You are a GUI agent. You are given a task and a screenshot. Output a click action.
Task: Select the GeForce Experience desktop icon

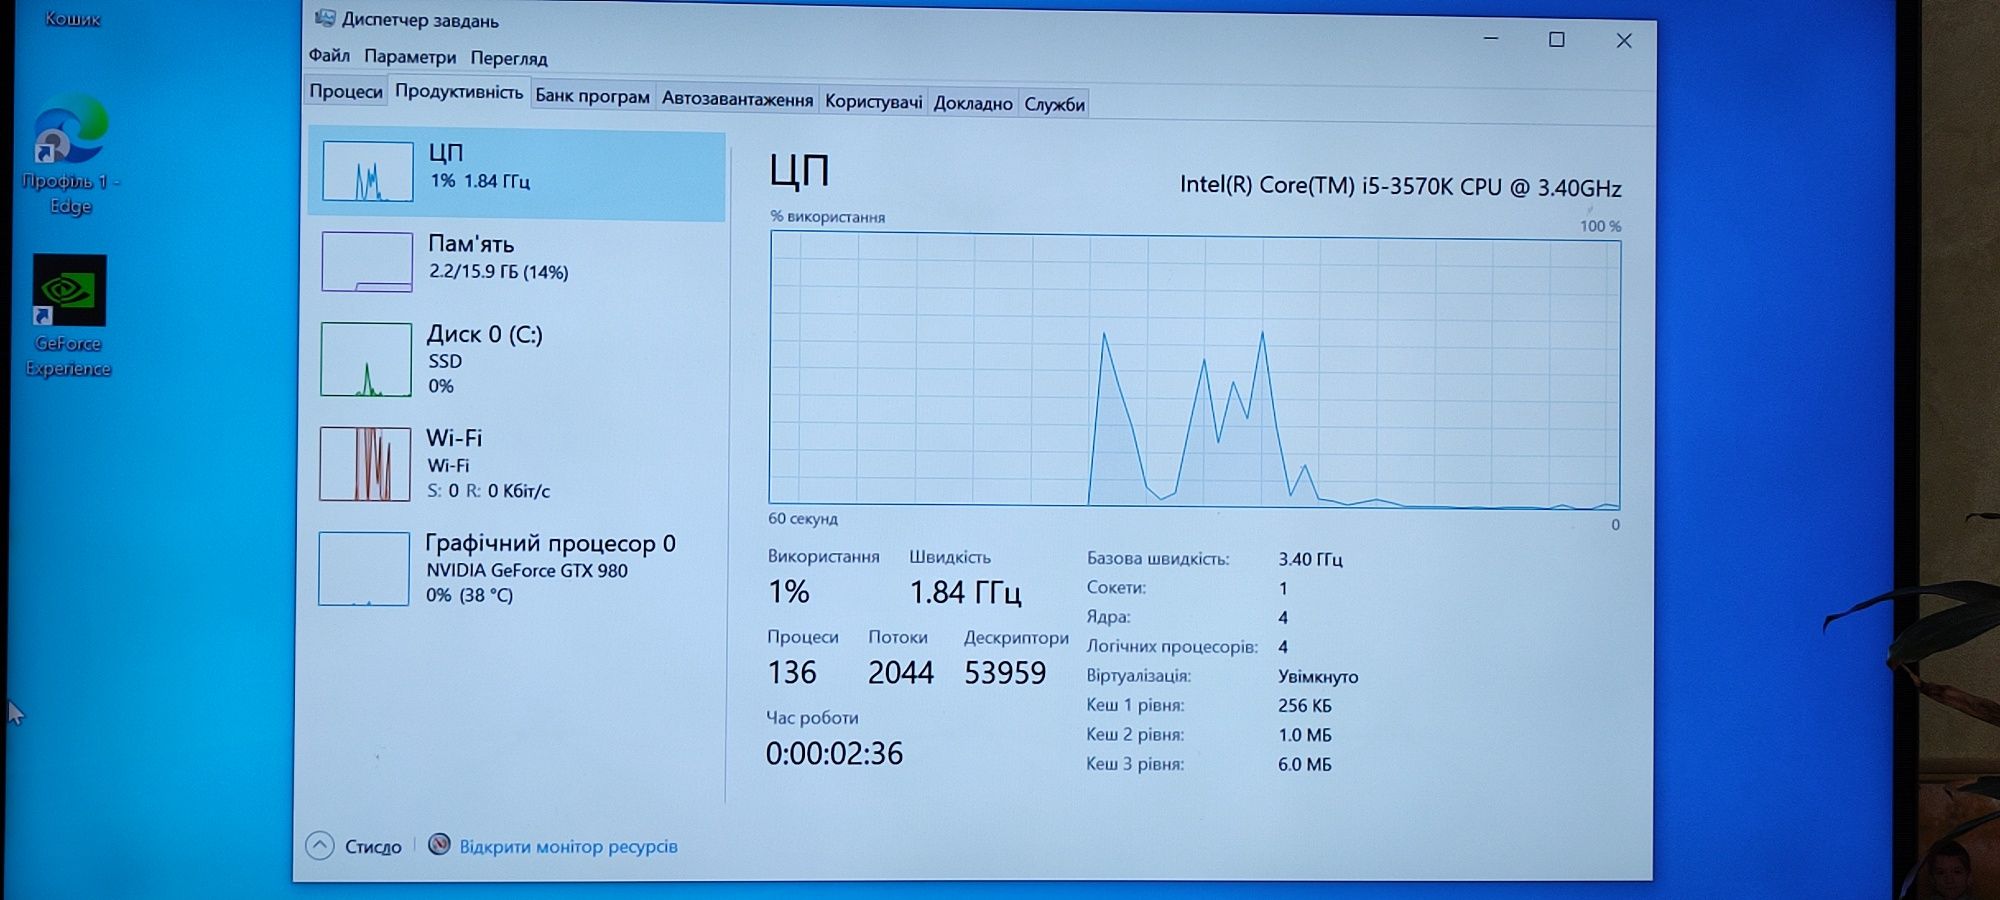click(x=68, y=316)
